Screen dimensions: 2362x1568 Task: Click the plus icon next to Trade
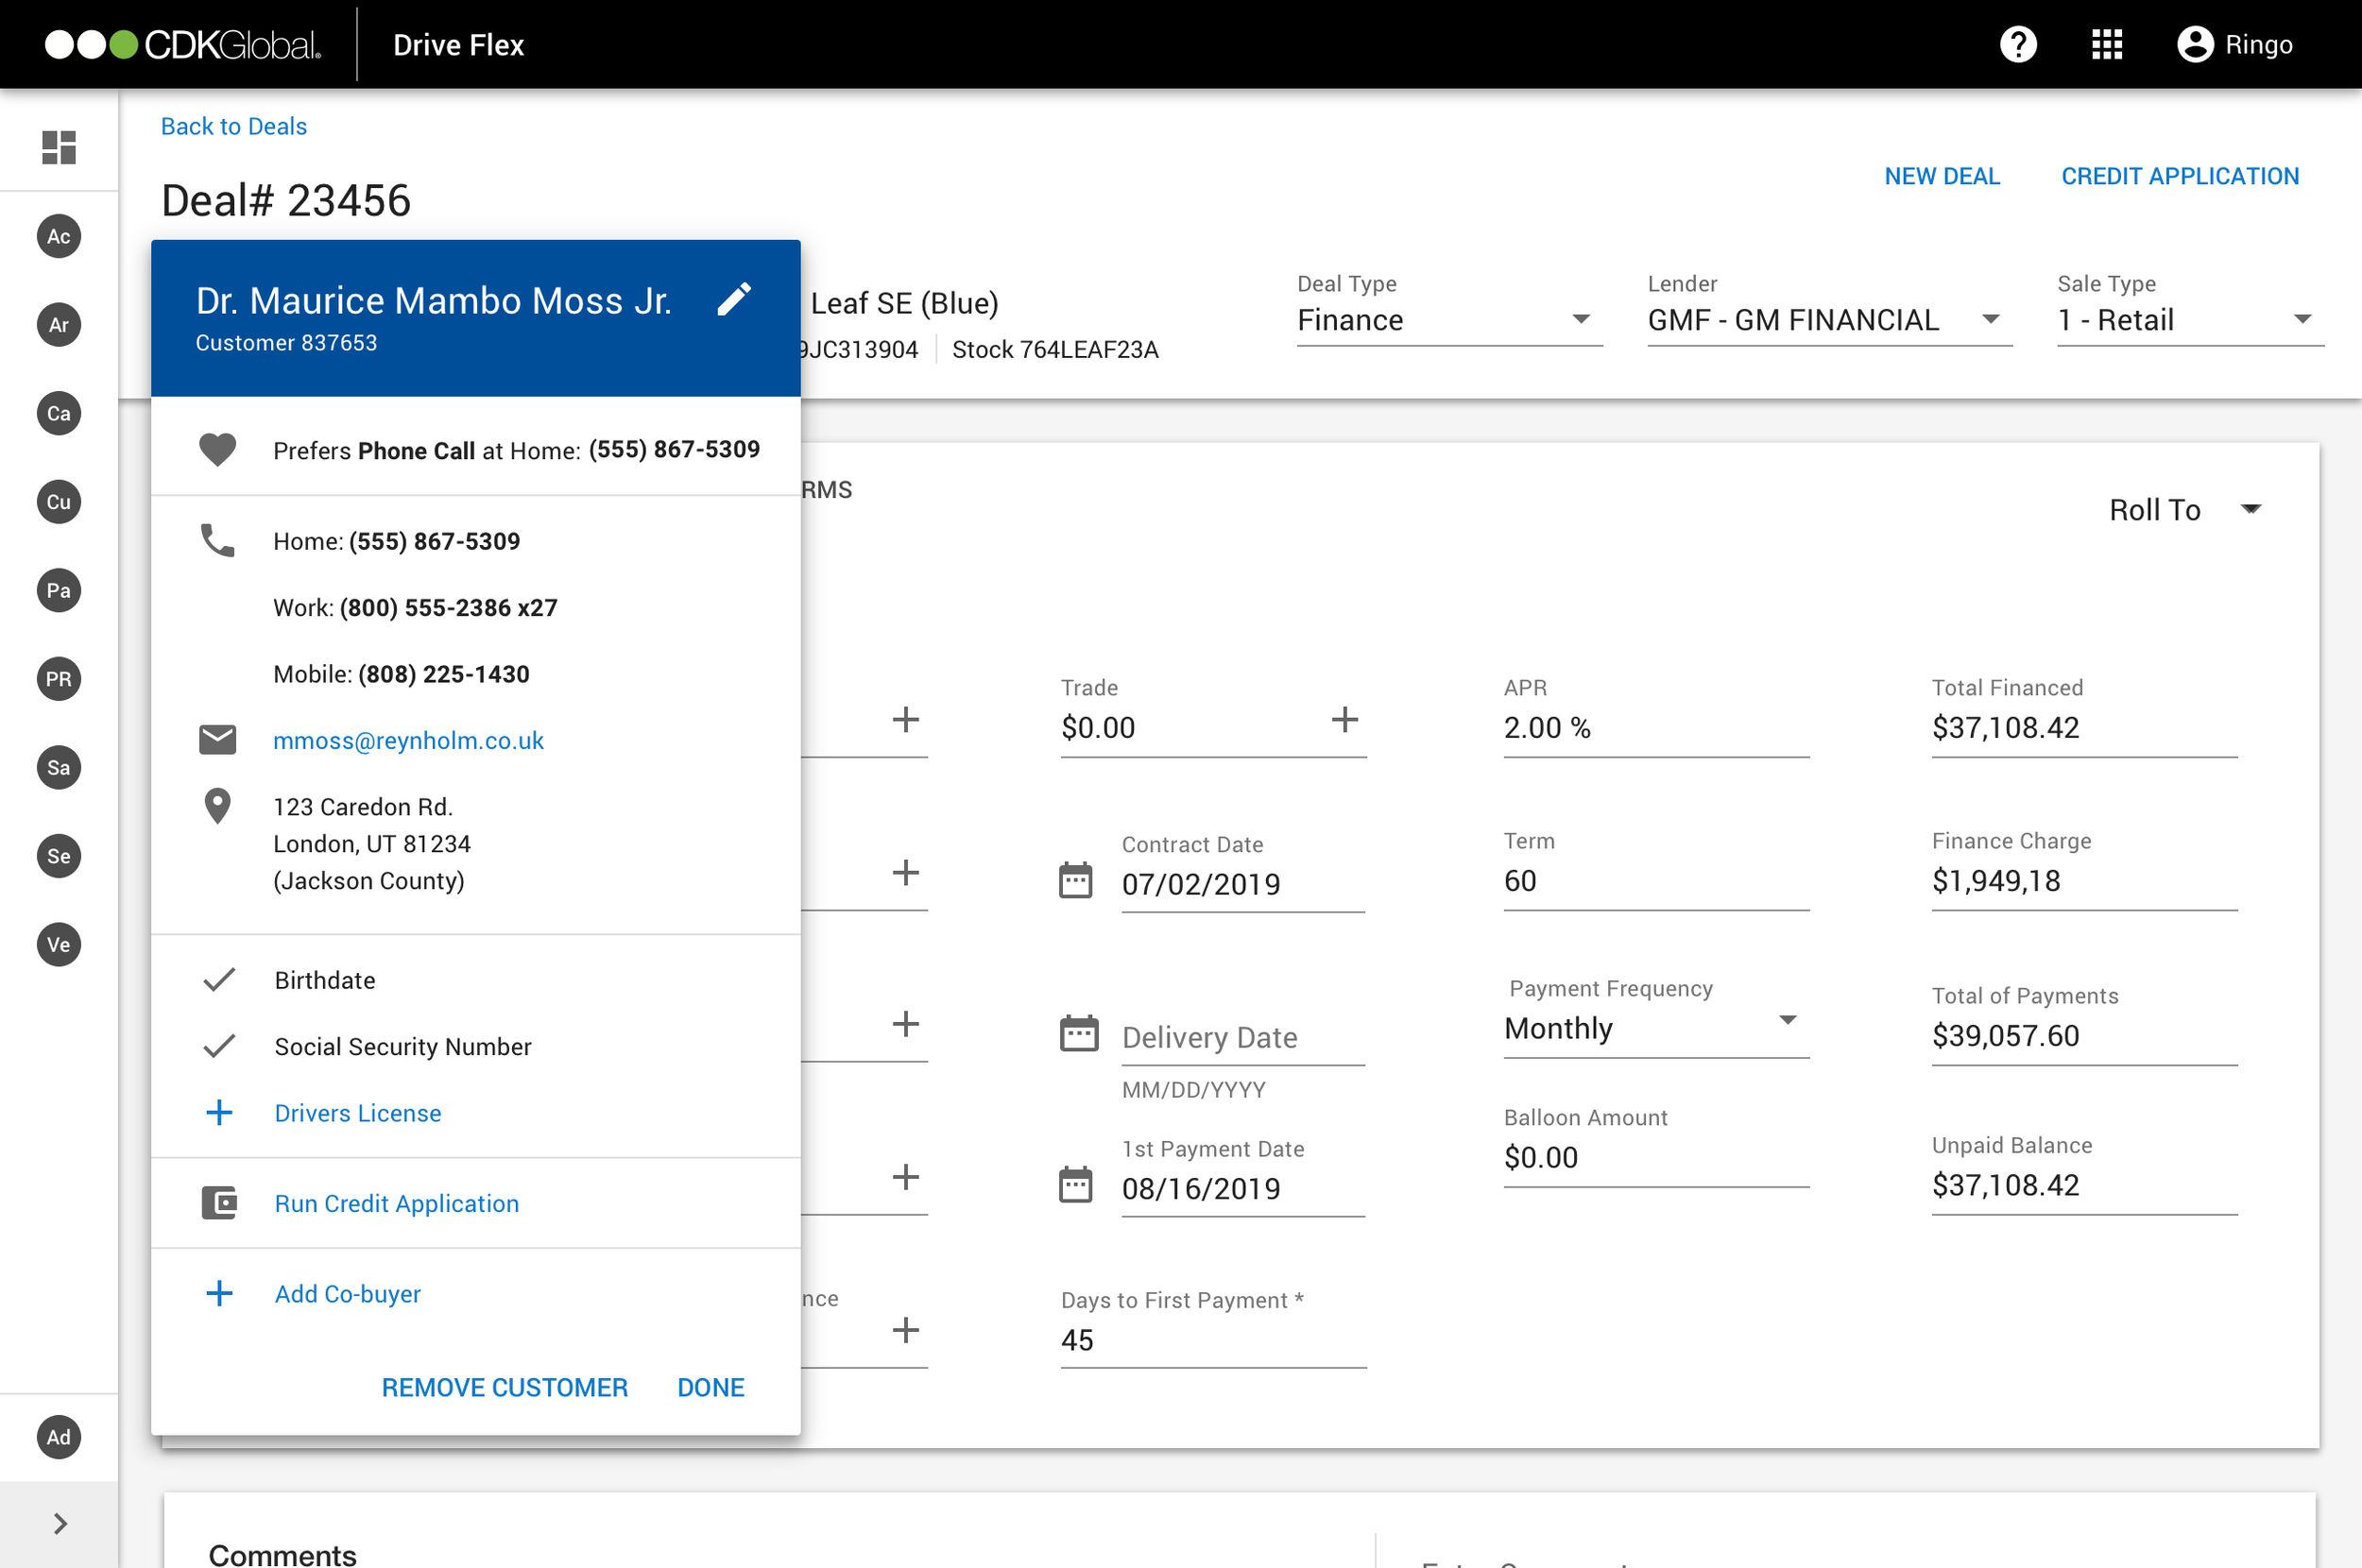pyautogui.click(x=1345, y=720)
